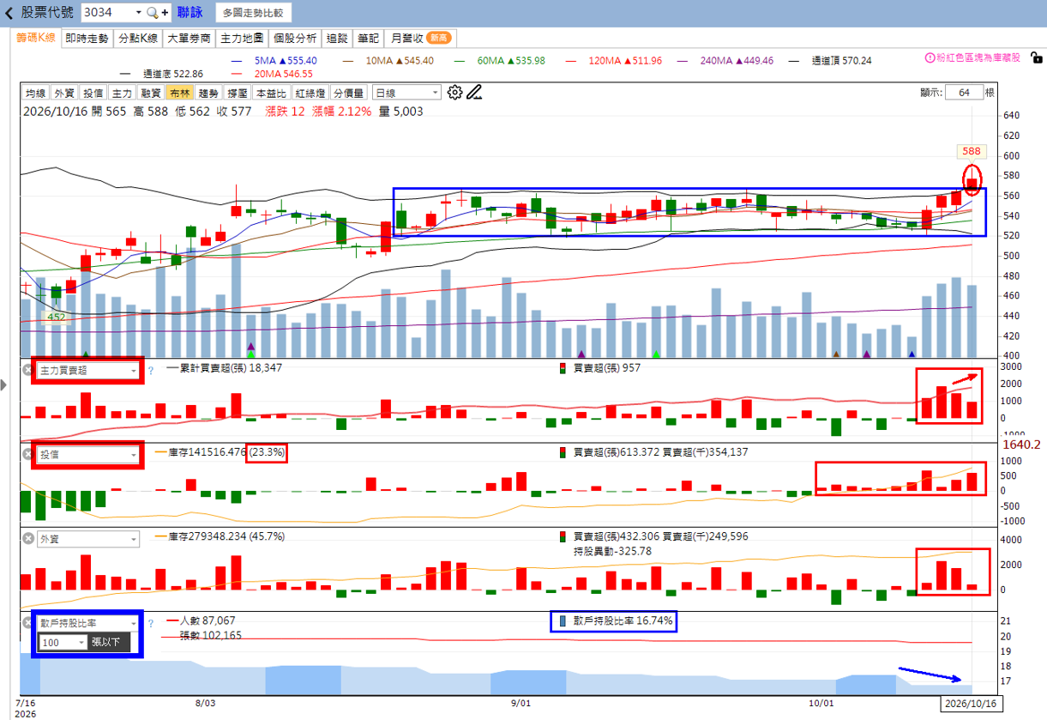Toggle the 分價量 overlay button

point(349,93)
